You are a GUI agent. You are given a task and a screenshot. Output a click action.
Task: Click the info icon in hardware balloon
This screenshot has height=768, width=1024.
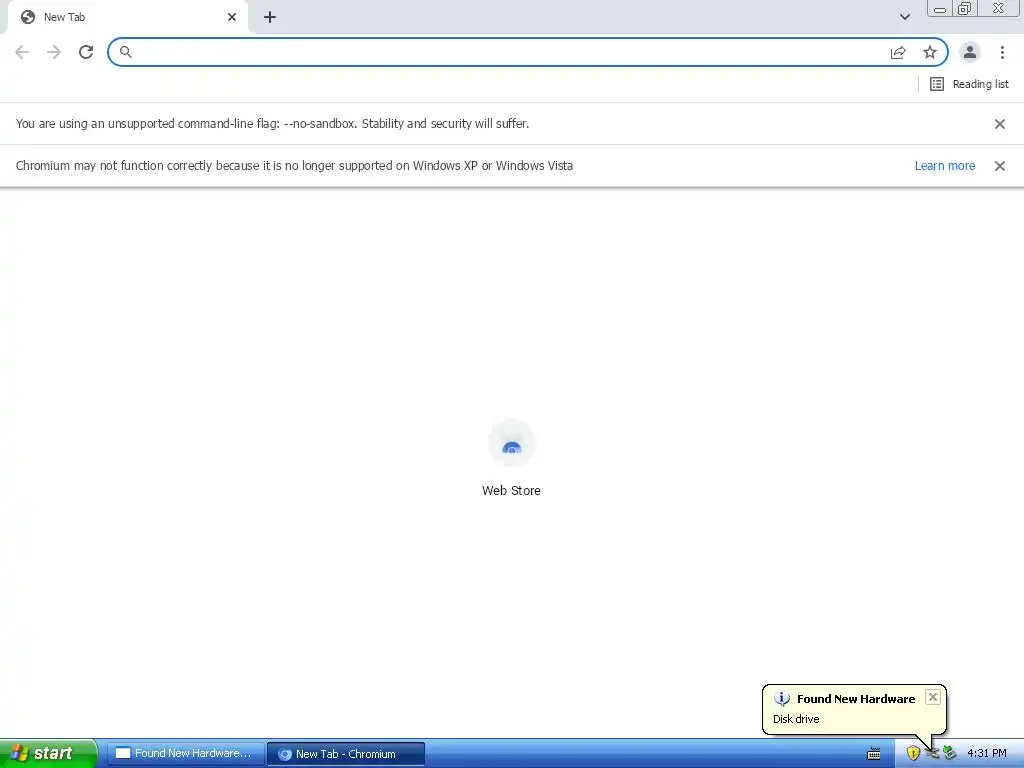click(782, 699)
